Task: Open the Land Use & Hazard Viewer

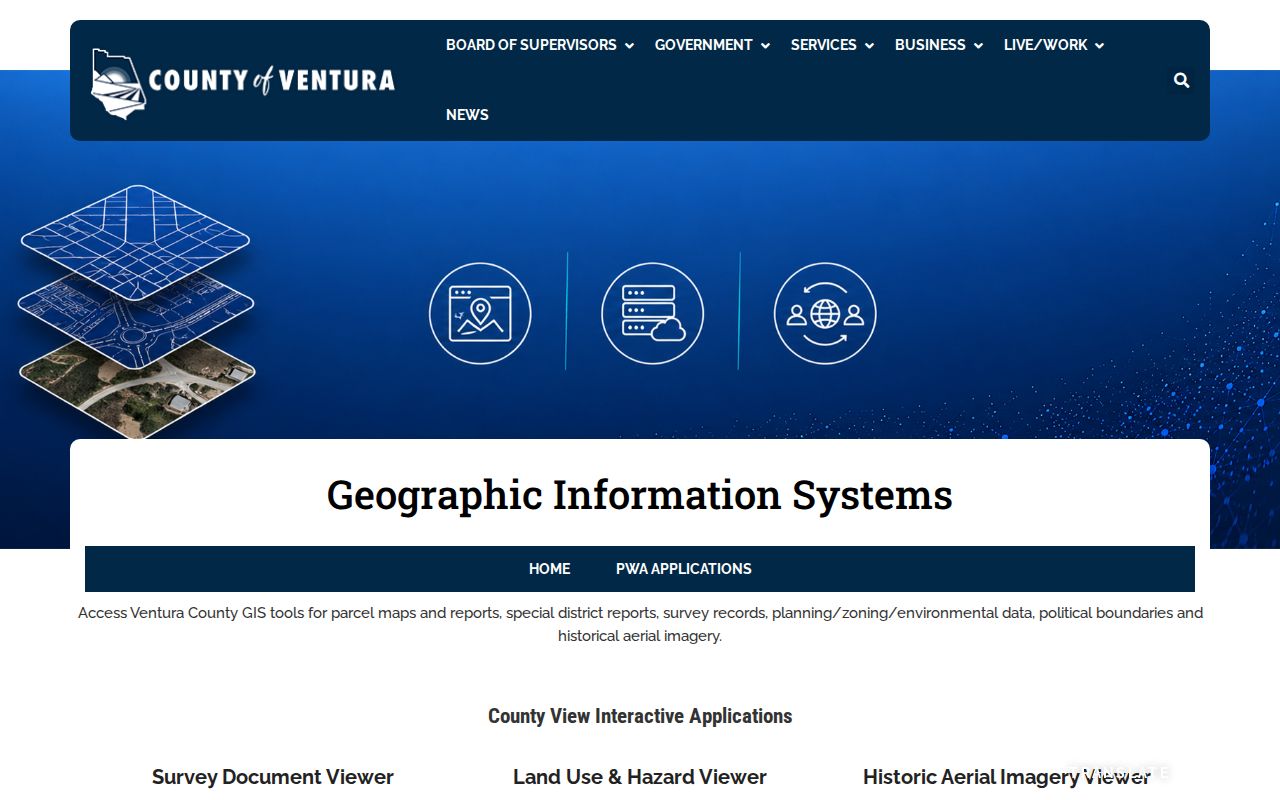Action: 640,777
